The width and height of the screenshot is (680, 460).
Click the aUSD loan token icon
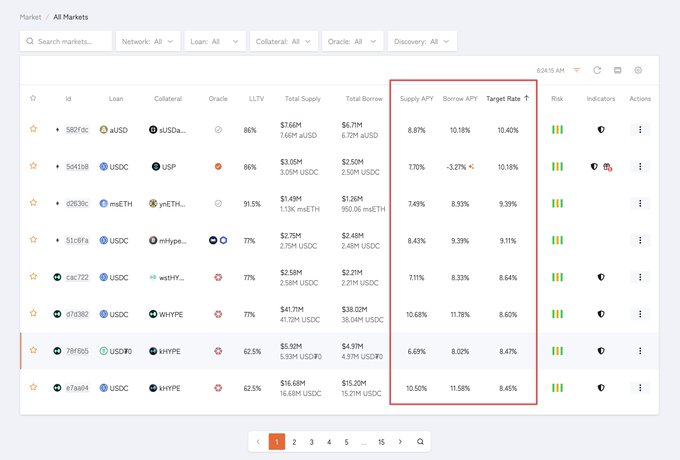[x=103, y=130]
